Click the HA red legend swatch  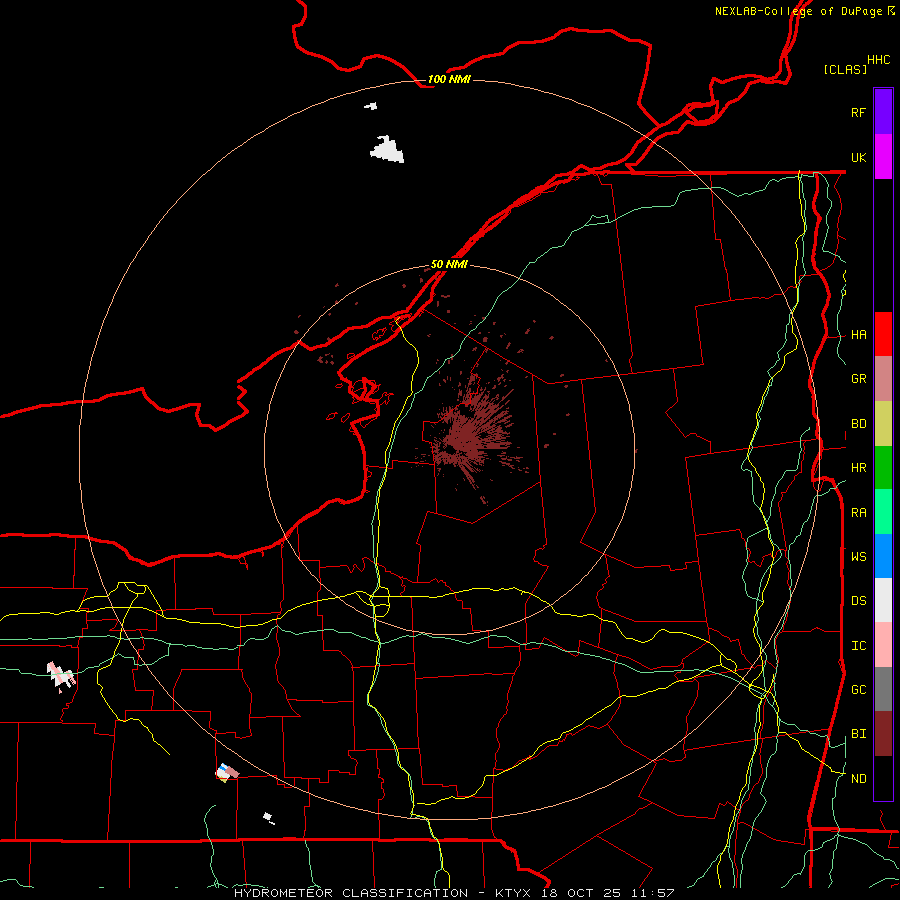[883, 334]
